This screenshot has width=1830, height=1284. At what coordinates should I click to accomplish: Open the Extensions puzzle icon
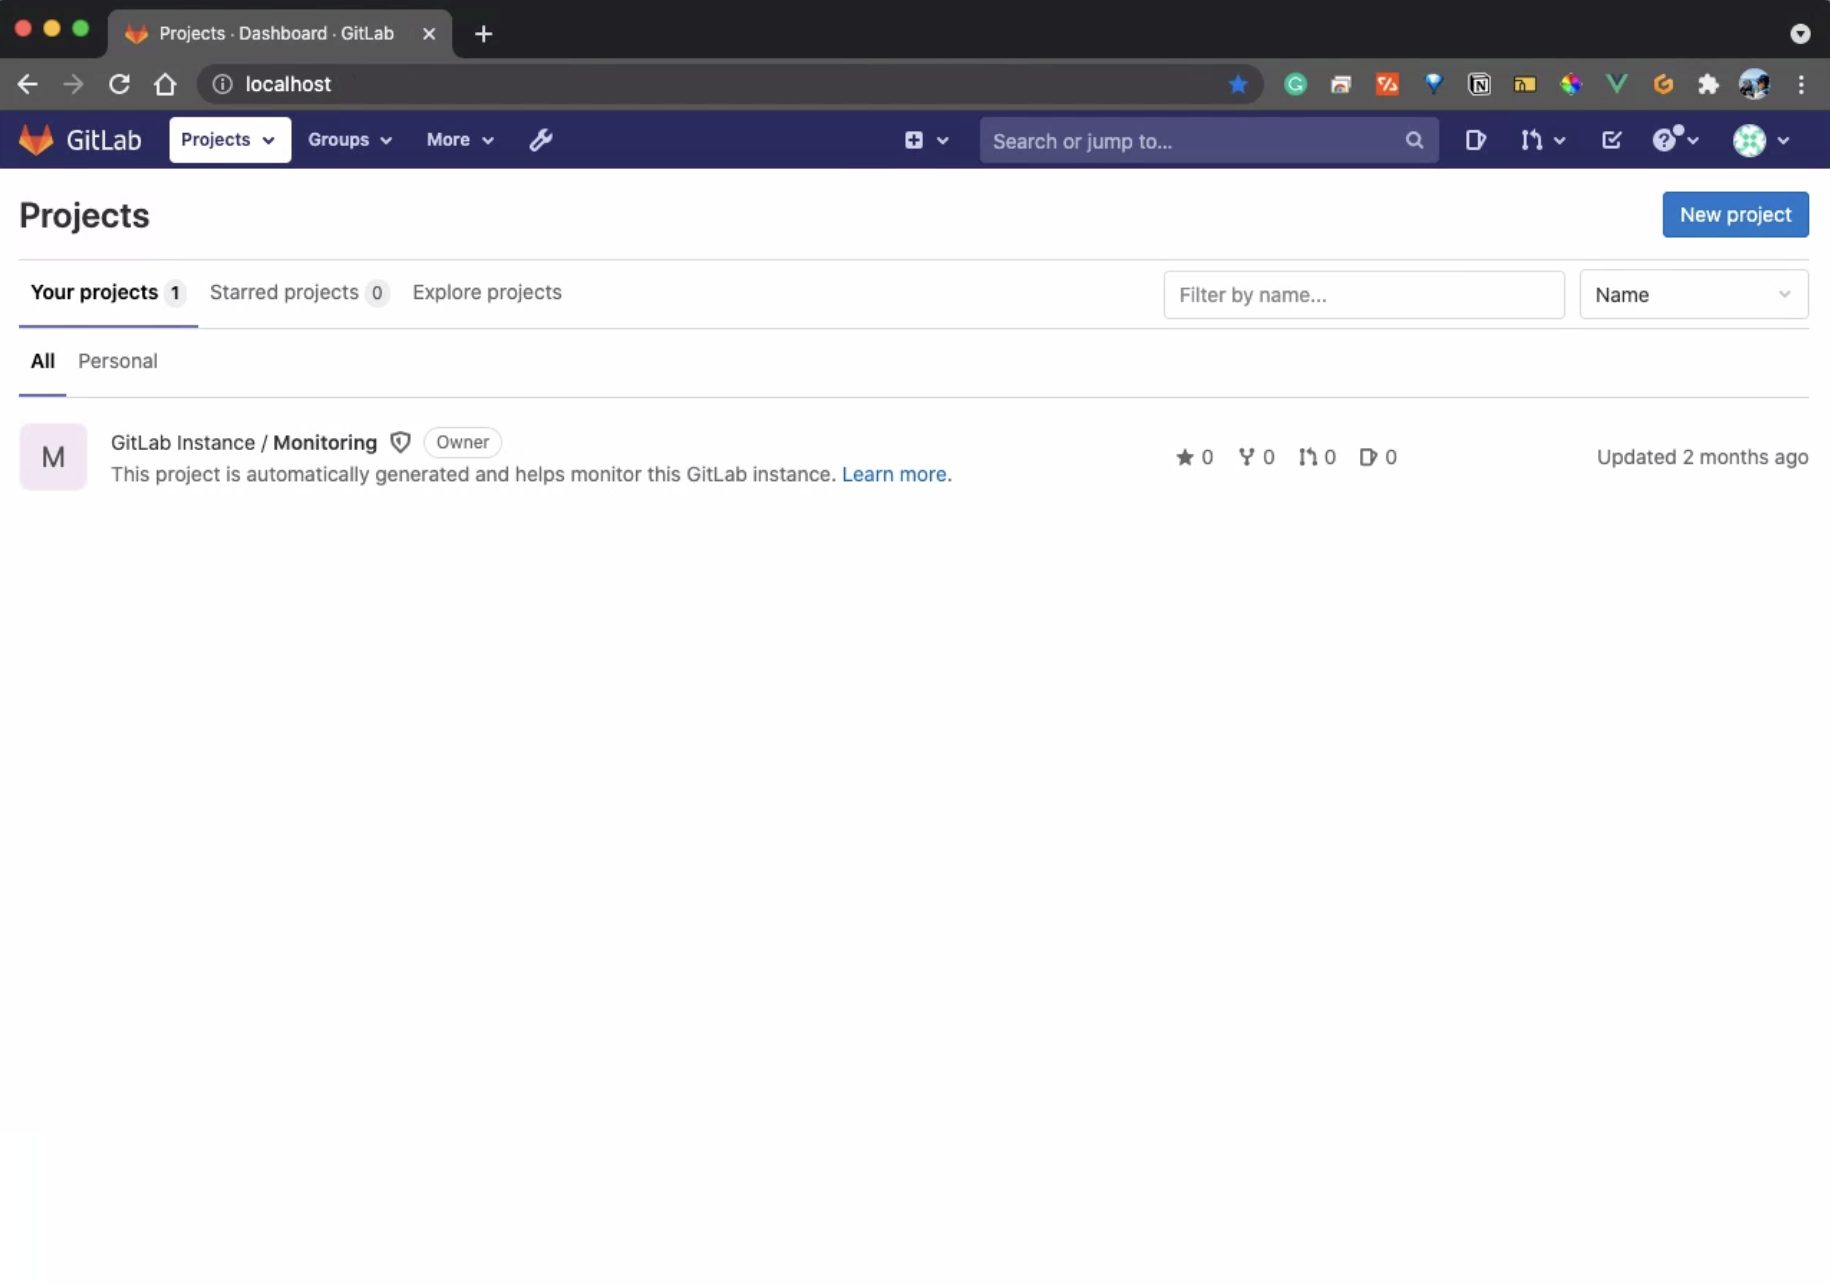click(1708, 84)
